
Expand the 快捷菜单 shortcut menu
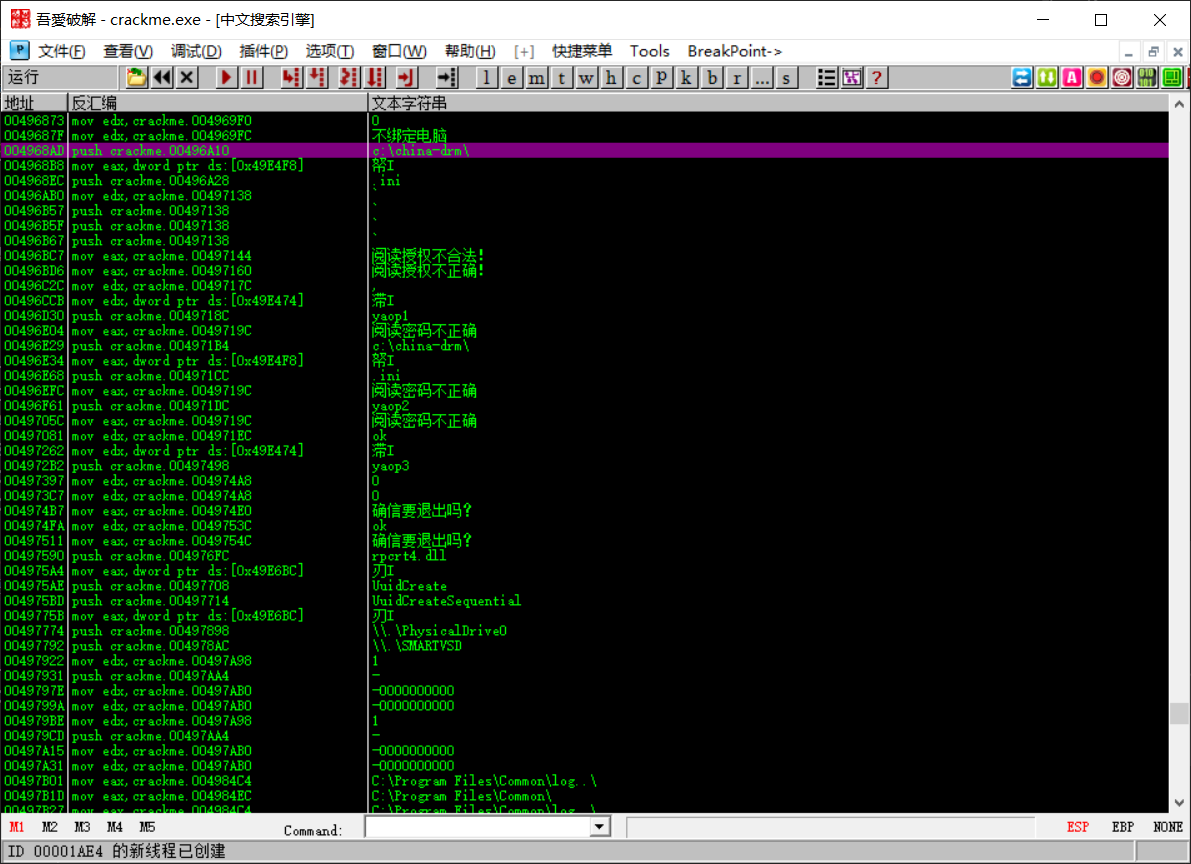click(582, 51)
